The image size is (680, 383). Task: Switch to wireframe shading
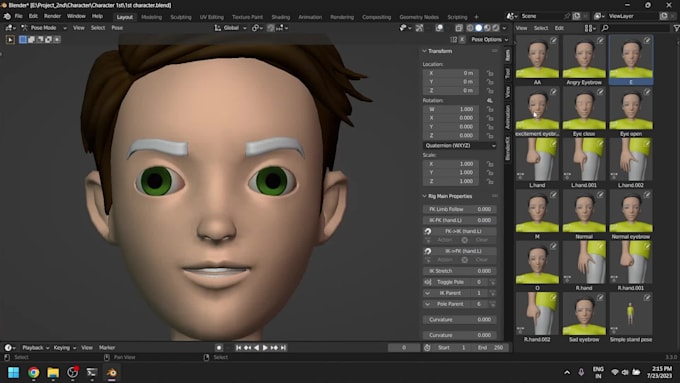point(470,28)
